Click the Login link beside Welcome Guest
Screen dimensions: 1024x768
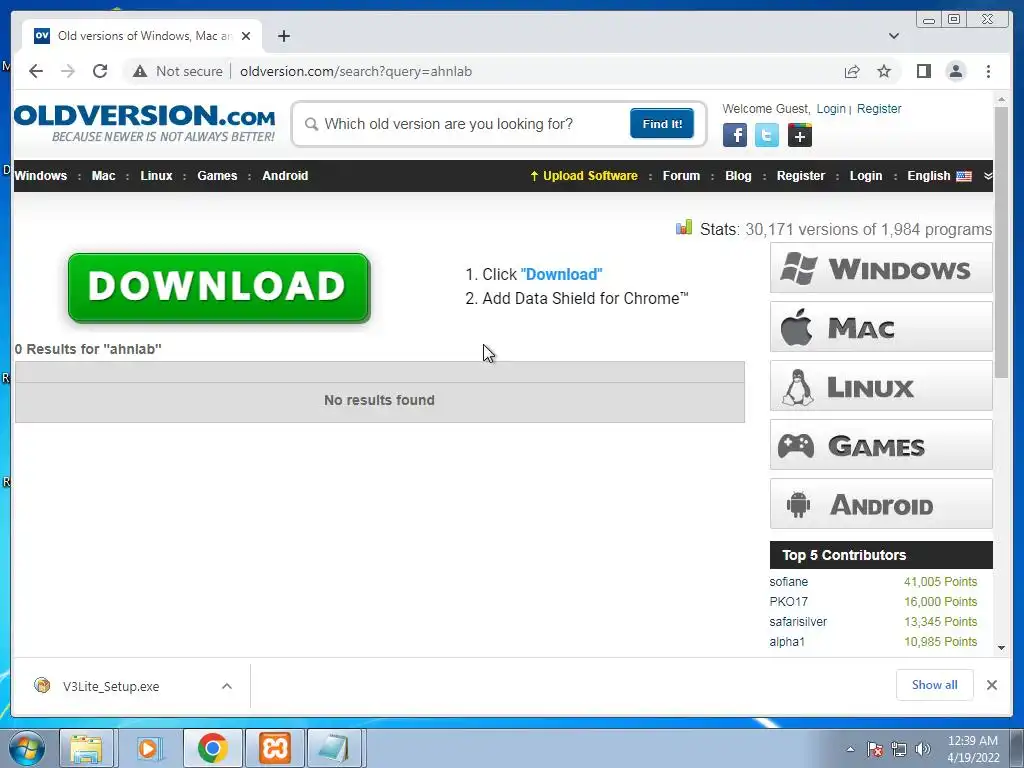(x=831, y=108)
